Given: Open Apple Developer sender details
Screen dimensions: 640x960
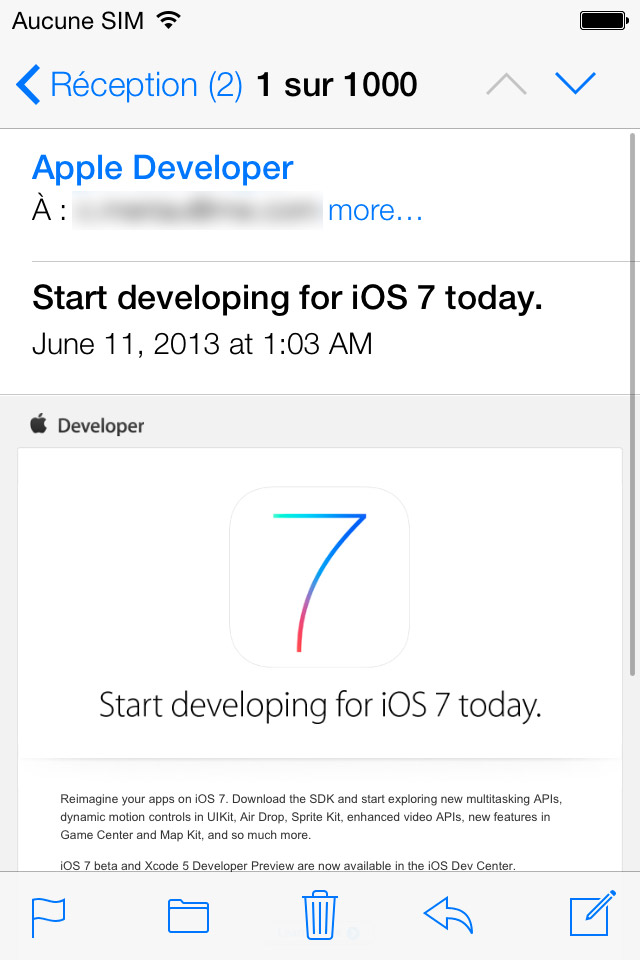Looking at the screenshot, I should tap(163, 167).
